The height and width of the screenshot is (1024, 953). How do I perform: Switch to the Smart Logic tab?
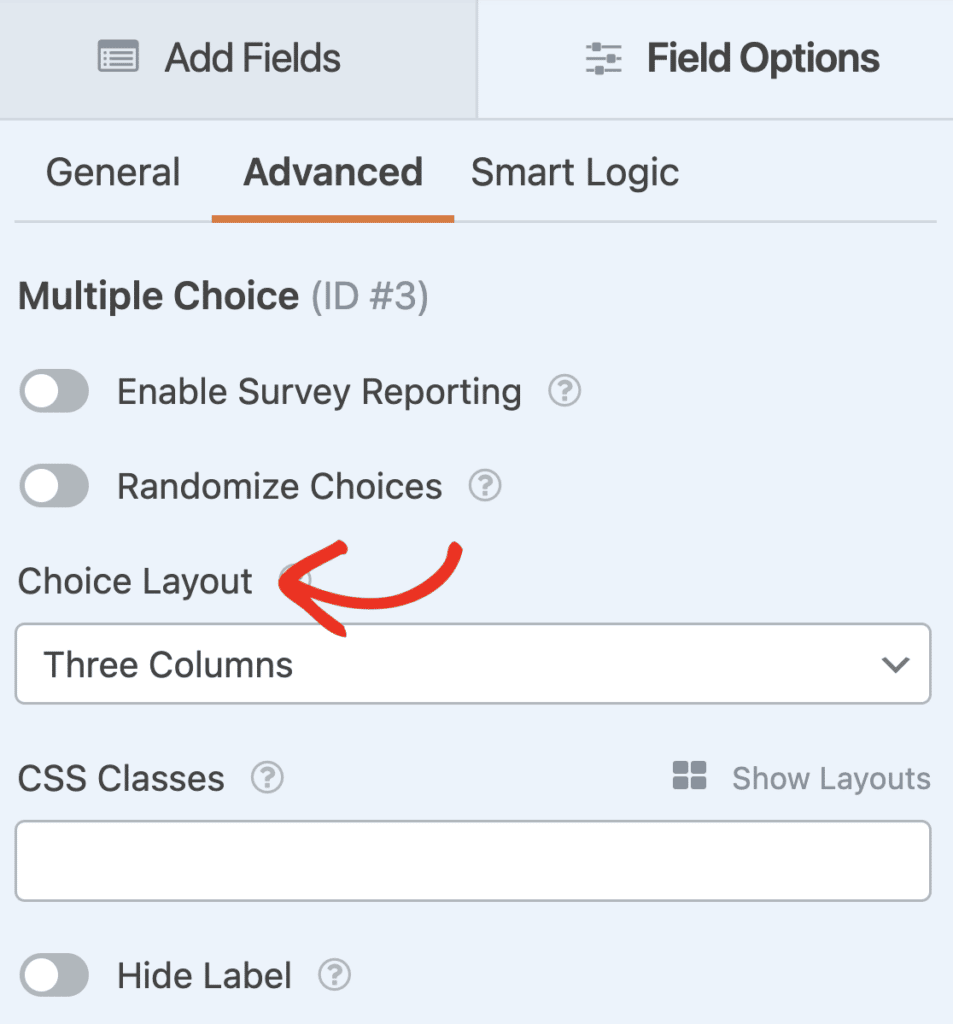coord(575,172)
